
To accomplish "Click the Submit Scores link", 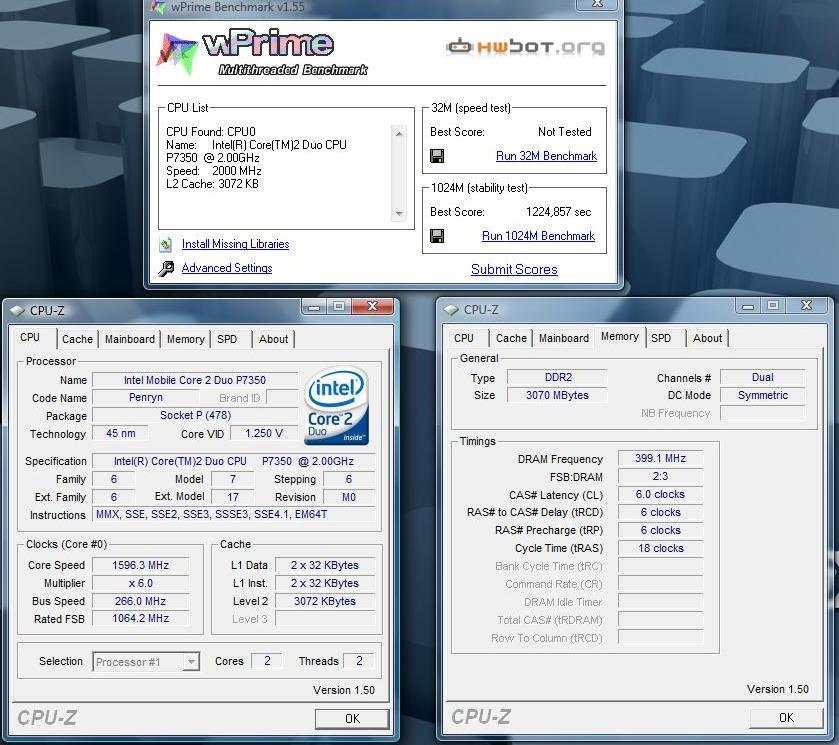I will coord(514,269).
